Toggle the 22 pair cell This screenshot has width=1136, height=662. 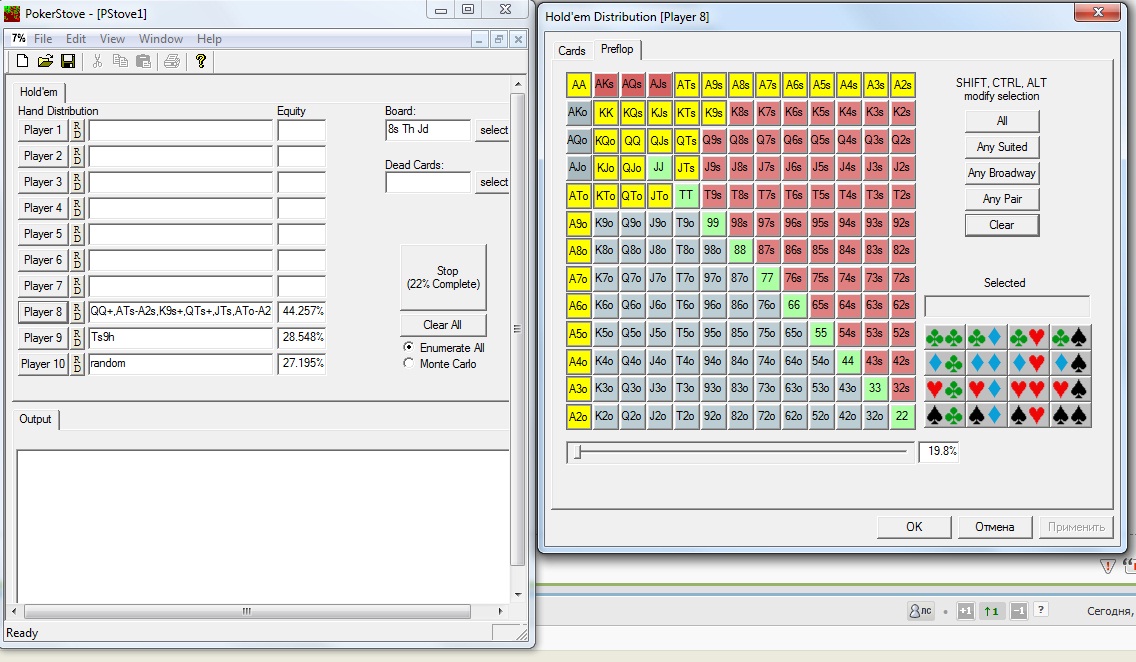coord(902,416)
